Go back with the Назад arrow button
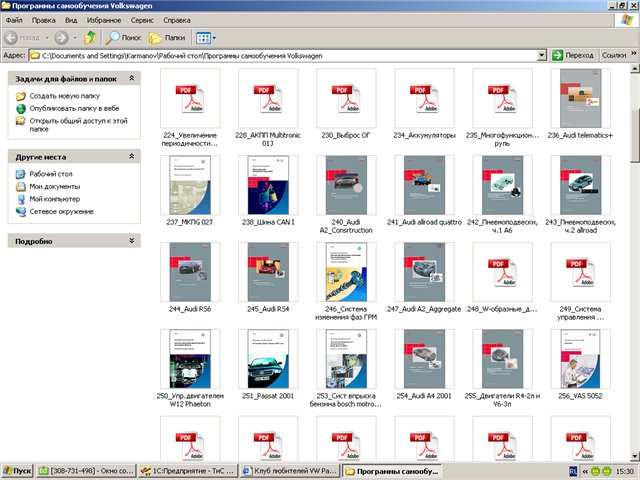640x480 pixels. (22, 38)
